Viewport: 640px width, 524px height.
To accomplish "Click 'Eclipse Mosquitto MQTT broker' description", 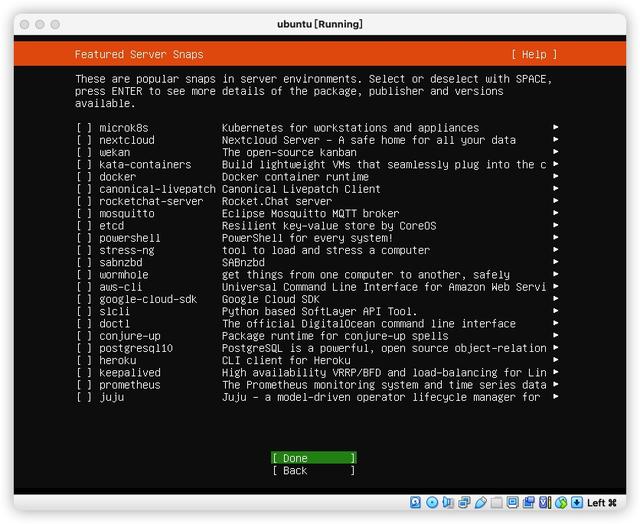I will 311,214.
